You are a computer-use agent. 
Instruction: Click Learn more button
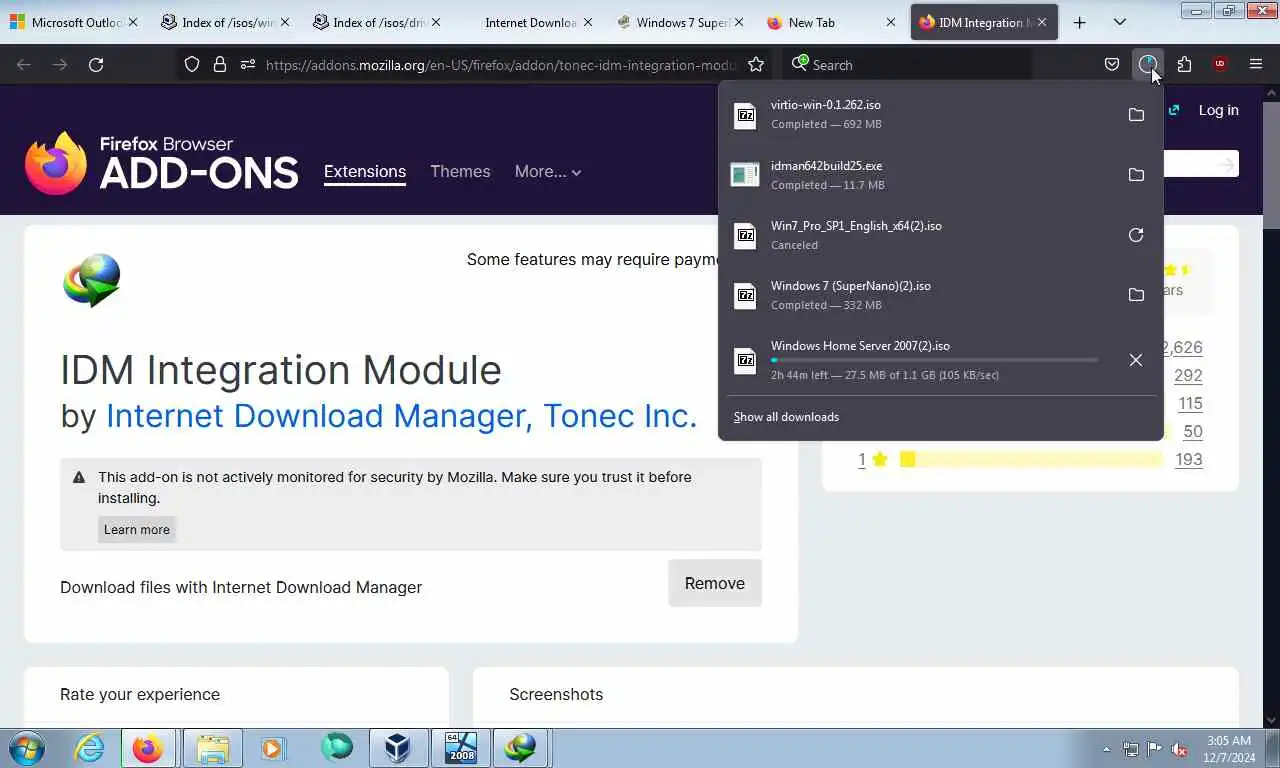[x=137, y=529]
